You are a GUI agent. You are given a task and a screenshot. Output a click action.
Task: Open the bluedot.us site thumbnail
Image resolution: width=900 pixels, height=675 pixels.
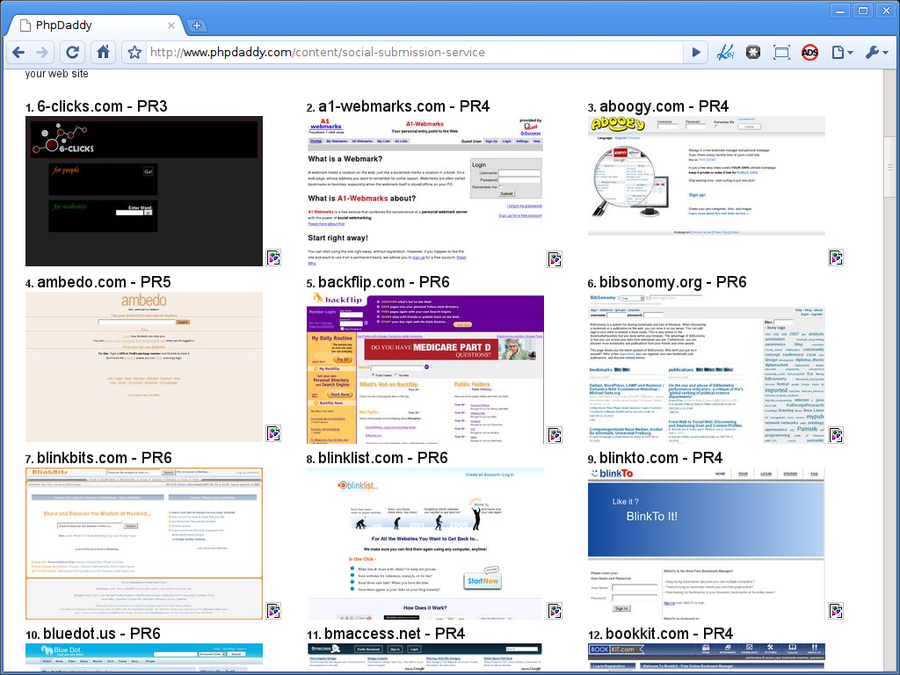coord(144,657)
